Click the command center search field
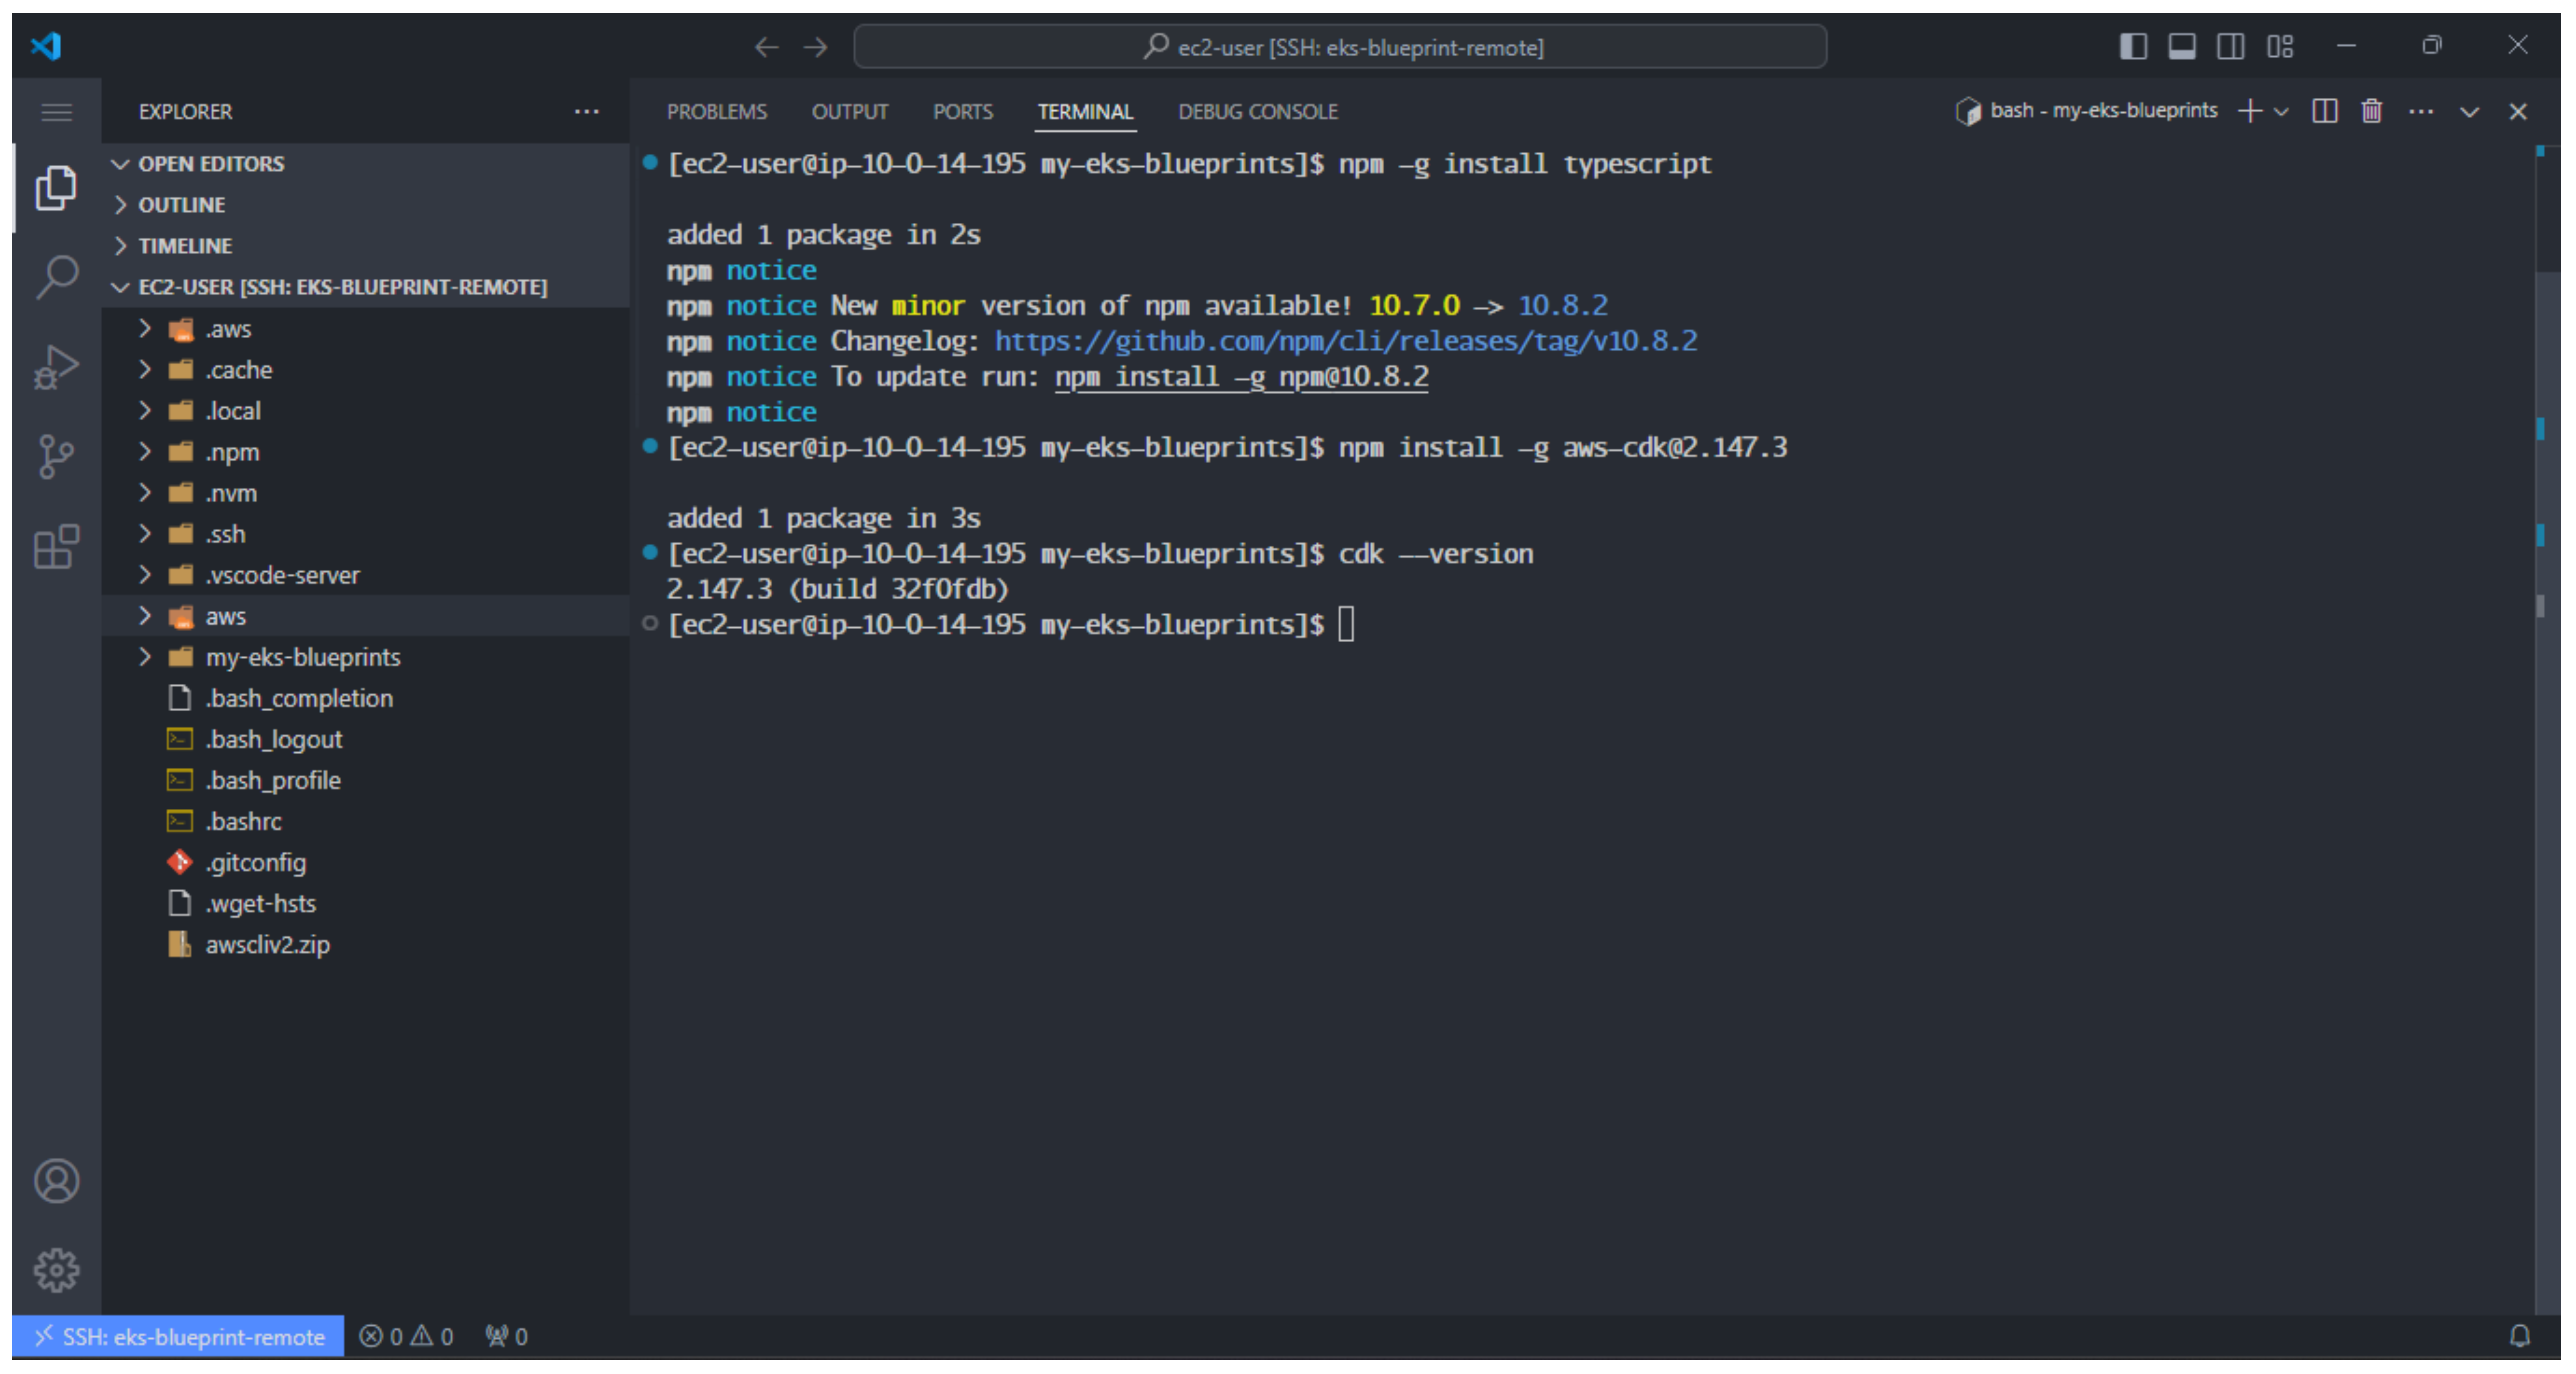The width and height of the screenshot is (2576, 1374). coord(1340,47)
